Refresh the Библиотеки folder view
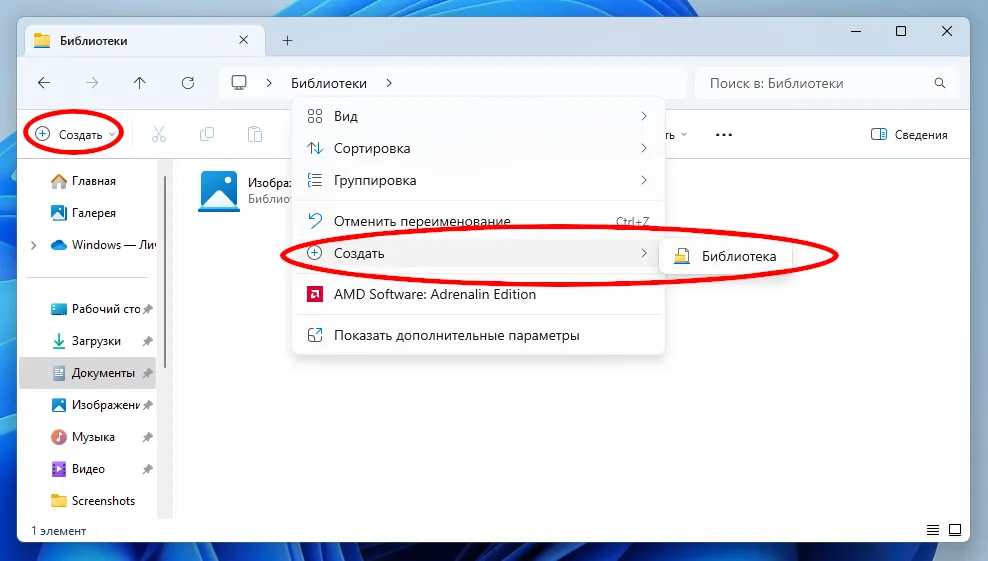 (188, 83)
